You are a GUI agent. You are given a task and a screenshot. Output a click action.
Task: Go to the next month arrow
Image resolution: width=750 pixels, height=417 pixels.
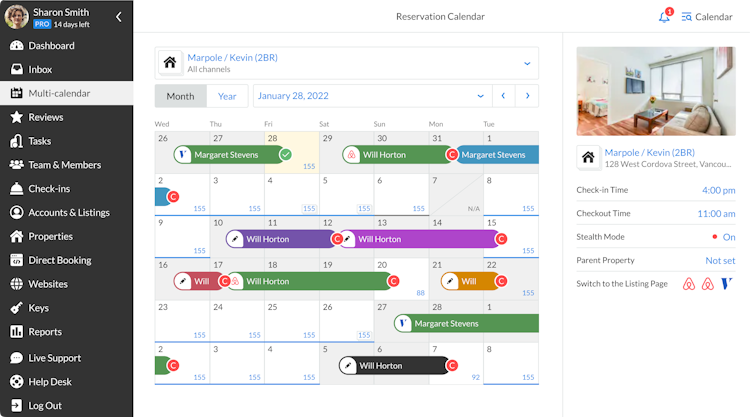(527, 96)
